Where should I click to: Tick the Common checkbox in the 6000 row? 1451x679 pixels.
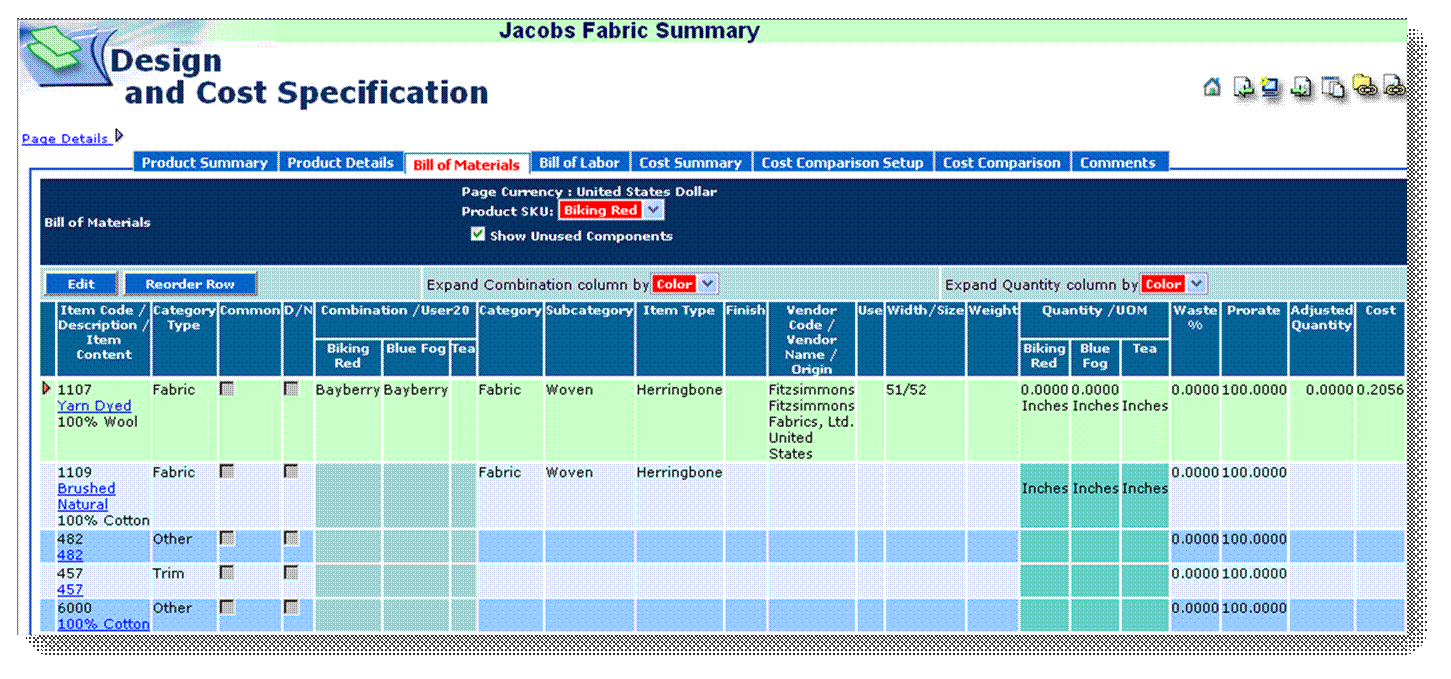coord(227,607)
